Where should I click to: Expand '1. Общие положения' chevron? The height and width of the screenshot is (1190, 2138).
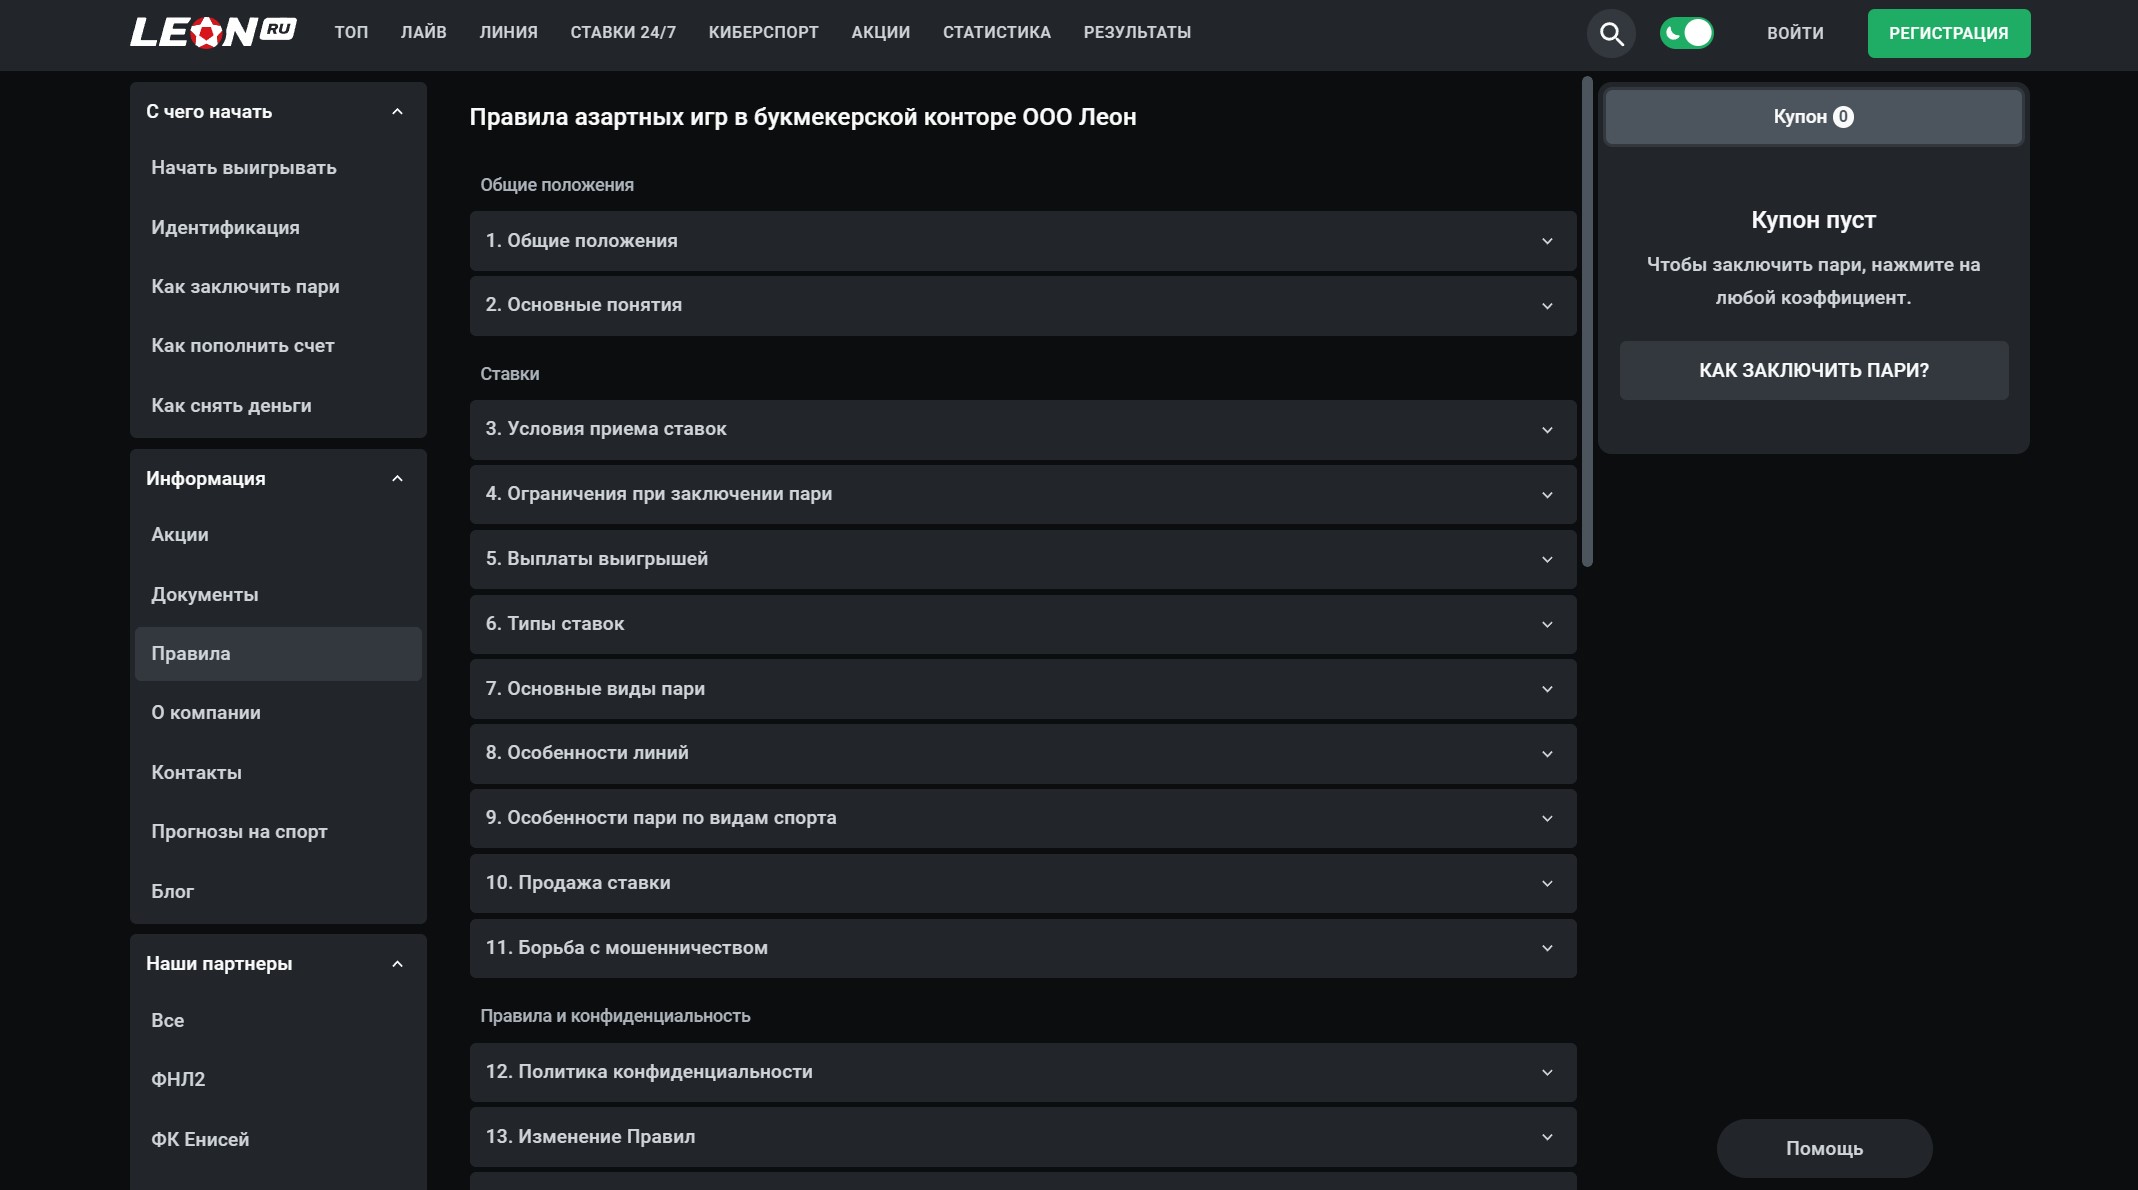(x=1546, y=241)
